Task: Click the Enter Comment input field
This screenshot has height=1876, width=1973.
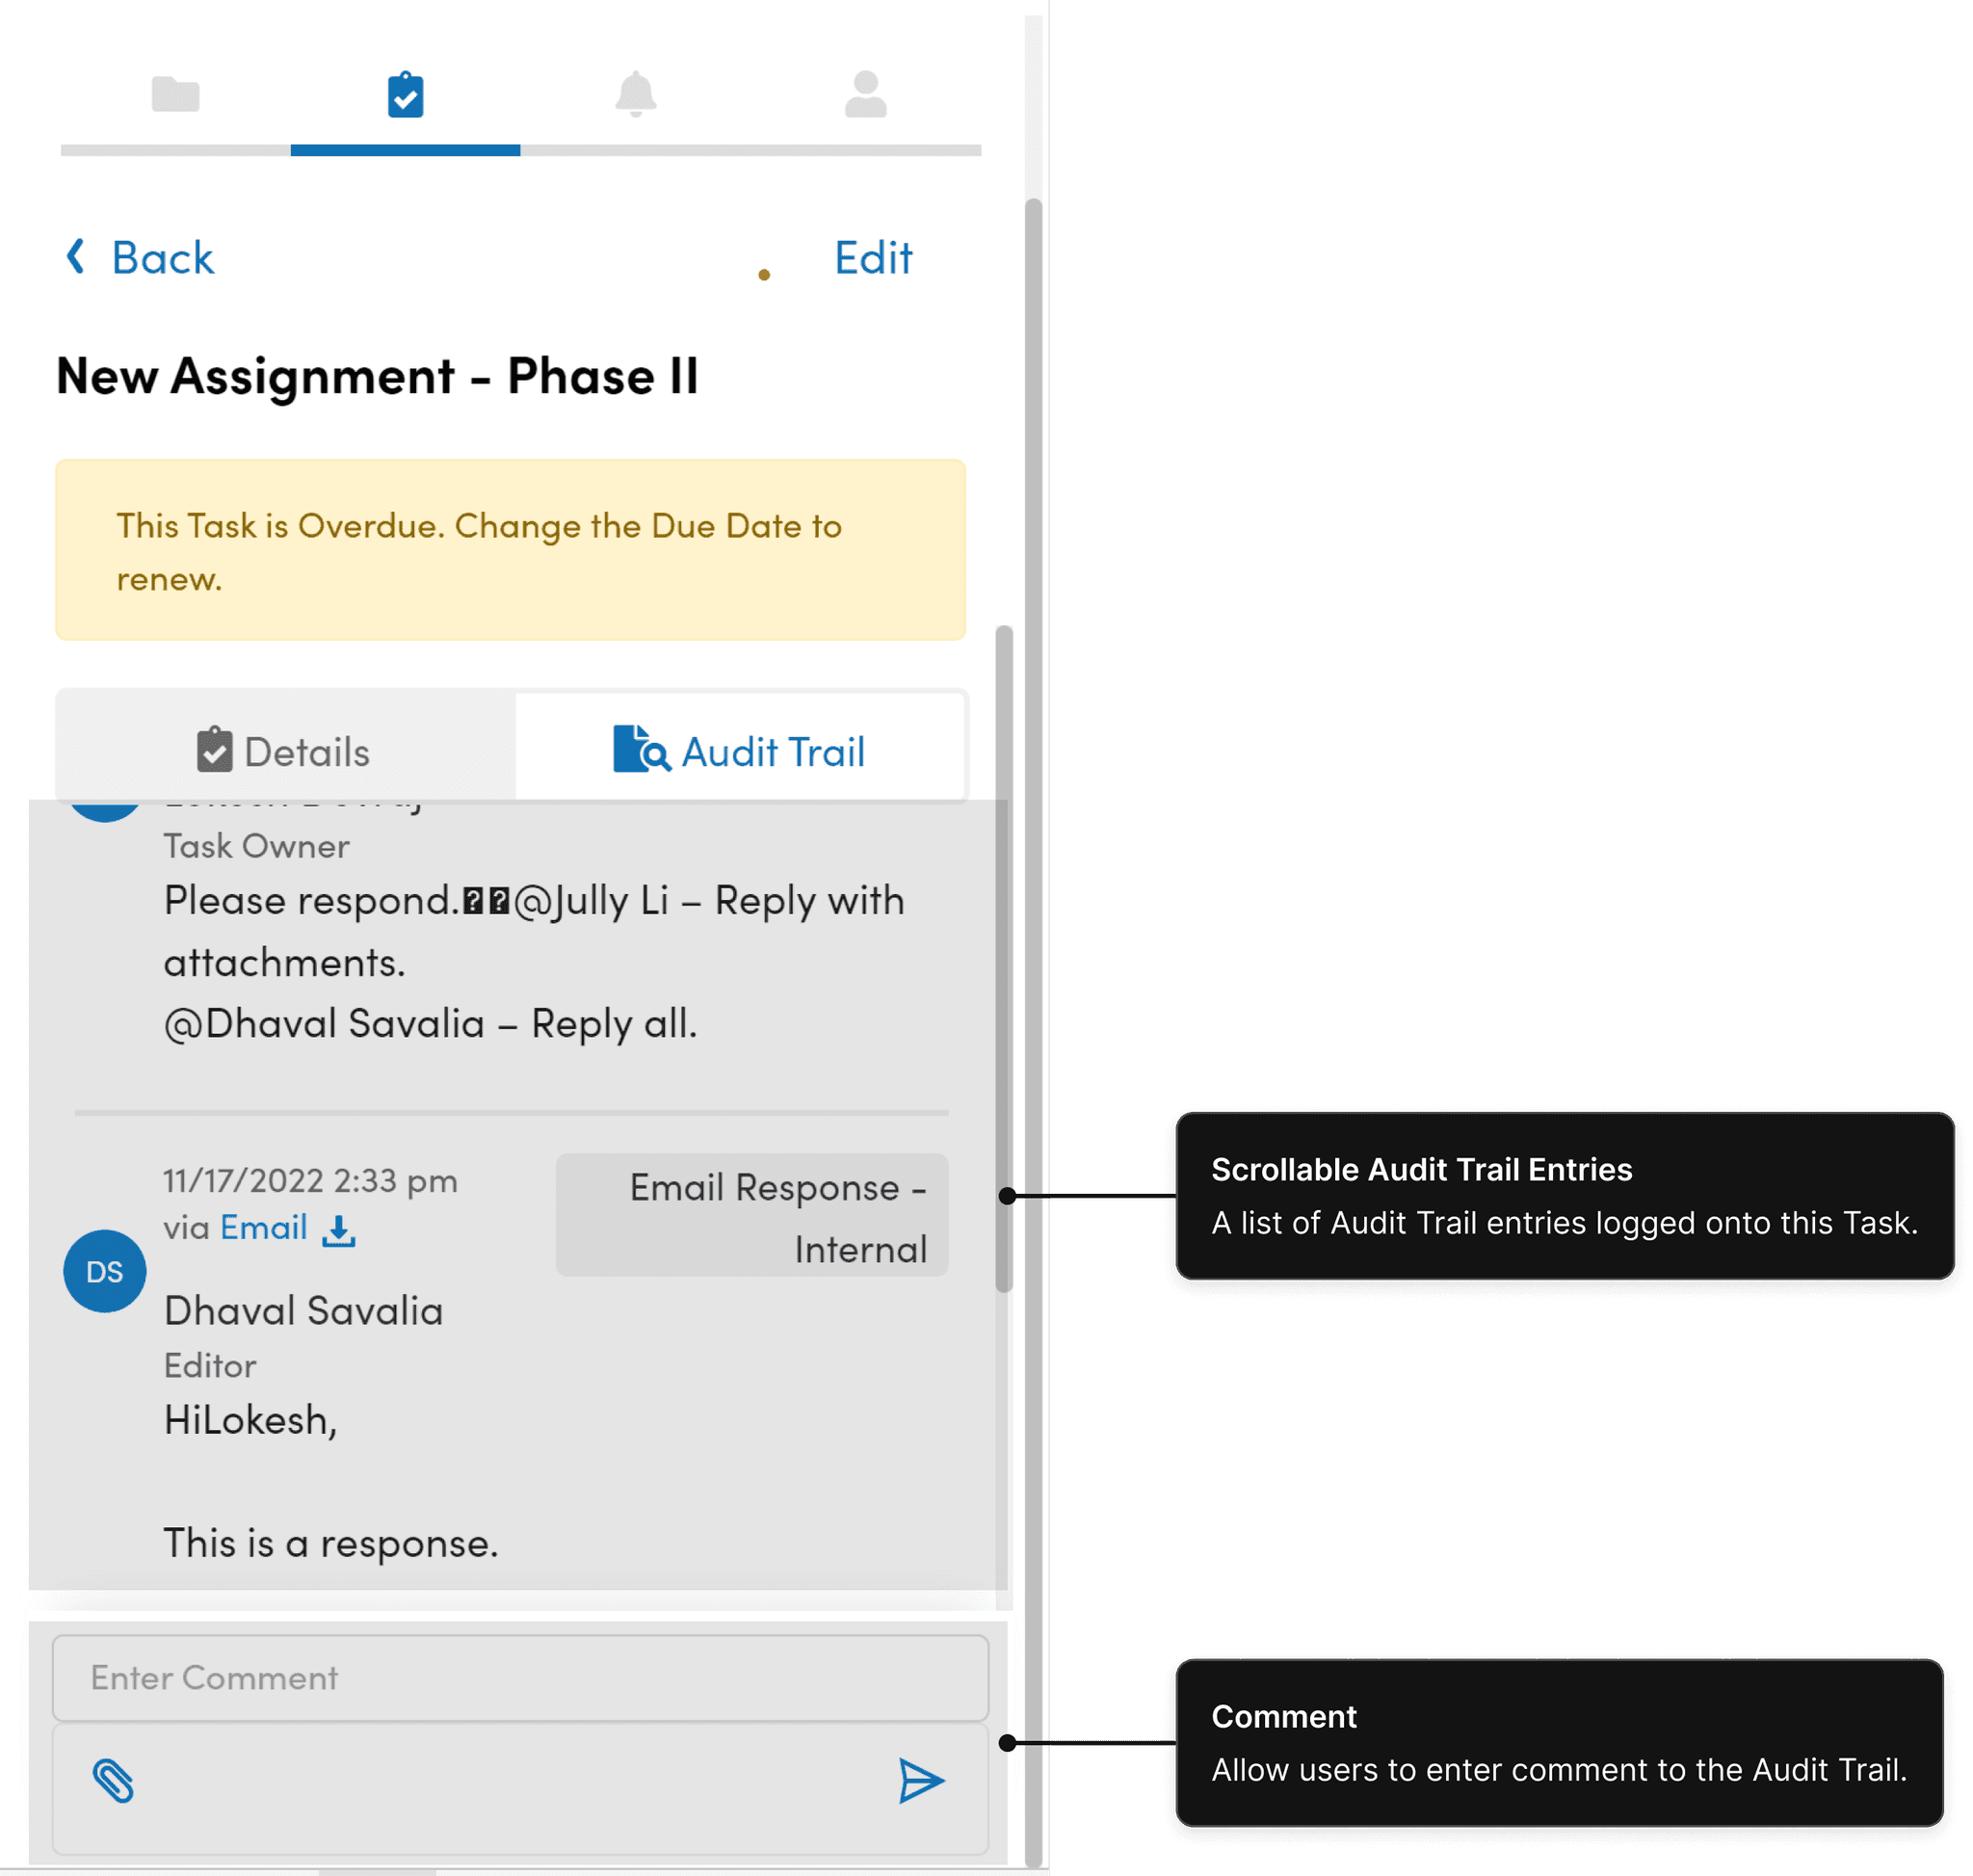Action: tap(520, 1678)
